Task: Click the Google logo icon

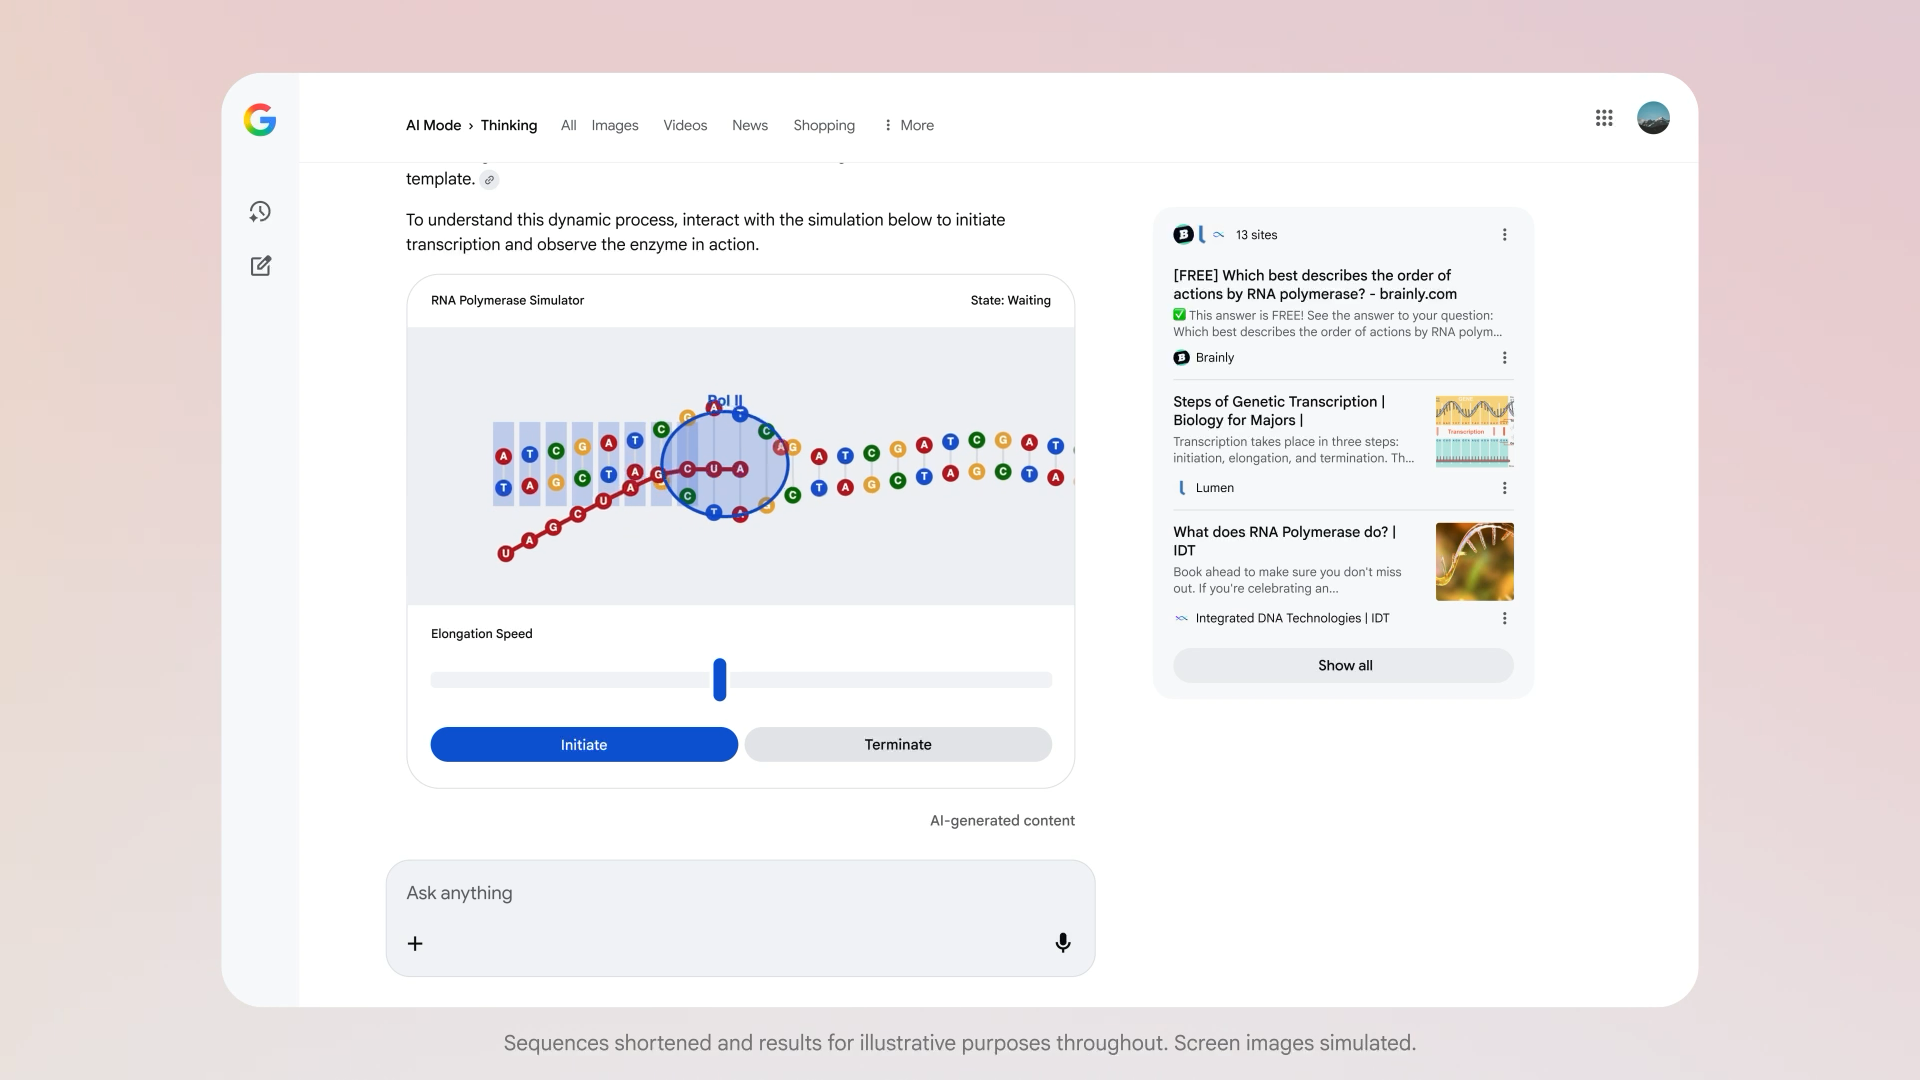Action: [260, 120]
